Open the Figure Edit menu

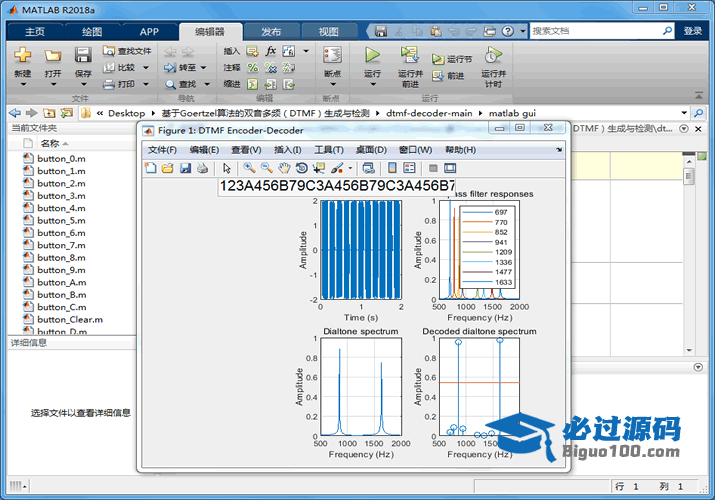(204, 150)
